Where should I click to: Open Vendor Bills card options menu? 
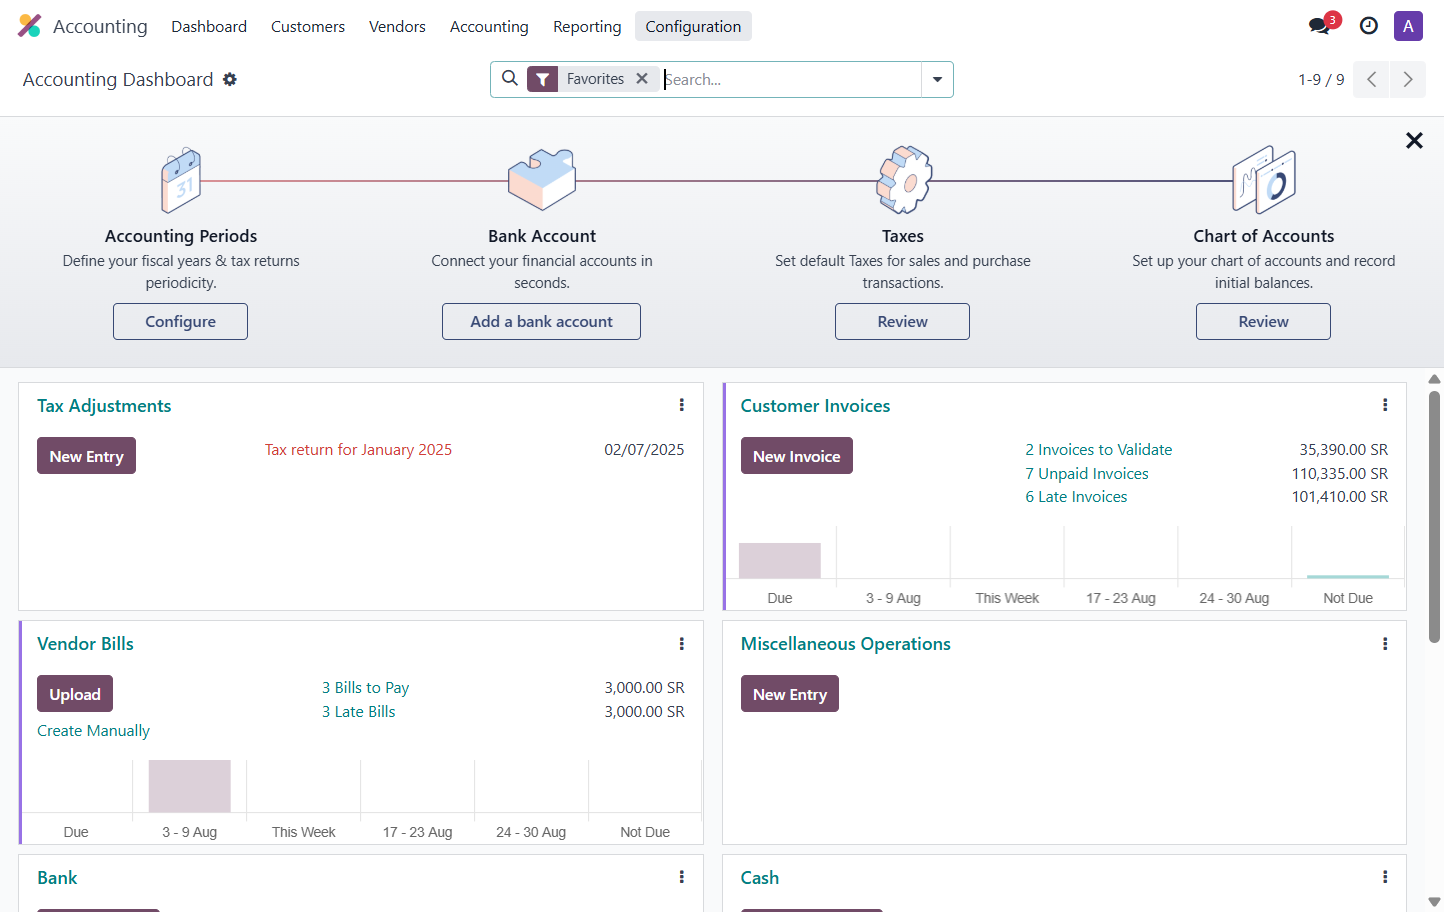click(682, 644)
